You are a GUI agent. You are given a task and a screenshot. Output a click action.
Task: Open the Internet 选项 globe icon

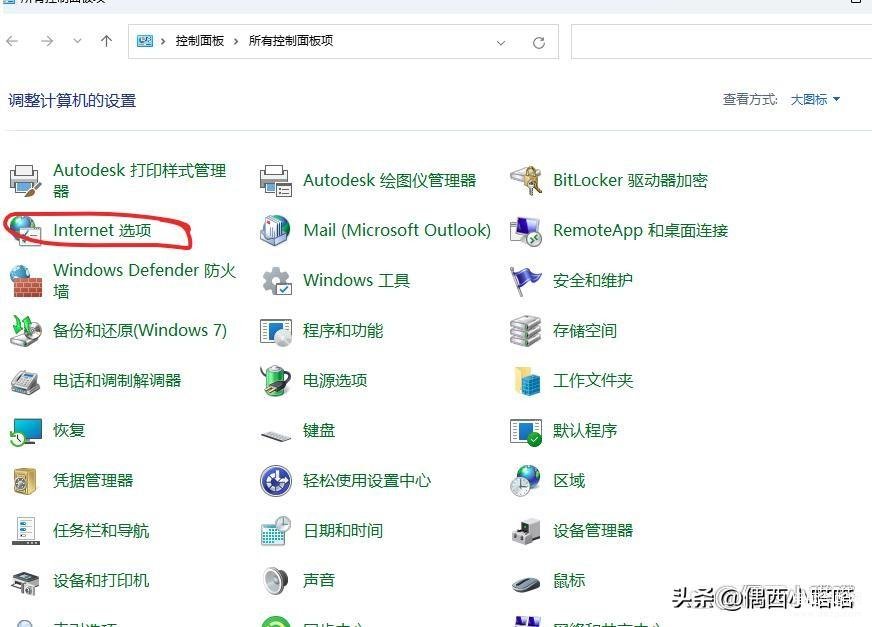[x=25, y=230]
